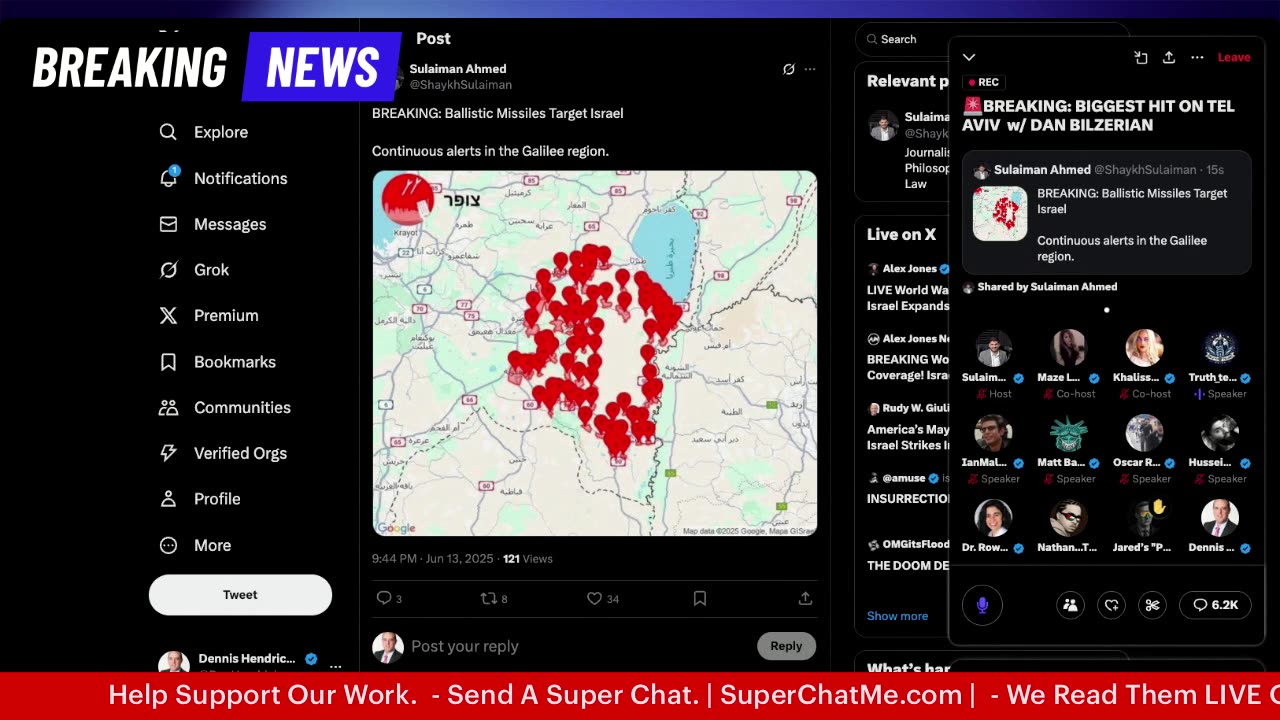Click the reply speech bubble icon under post
This screenshot has height=720, width=1280.
click(x=383, y=598)
